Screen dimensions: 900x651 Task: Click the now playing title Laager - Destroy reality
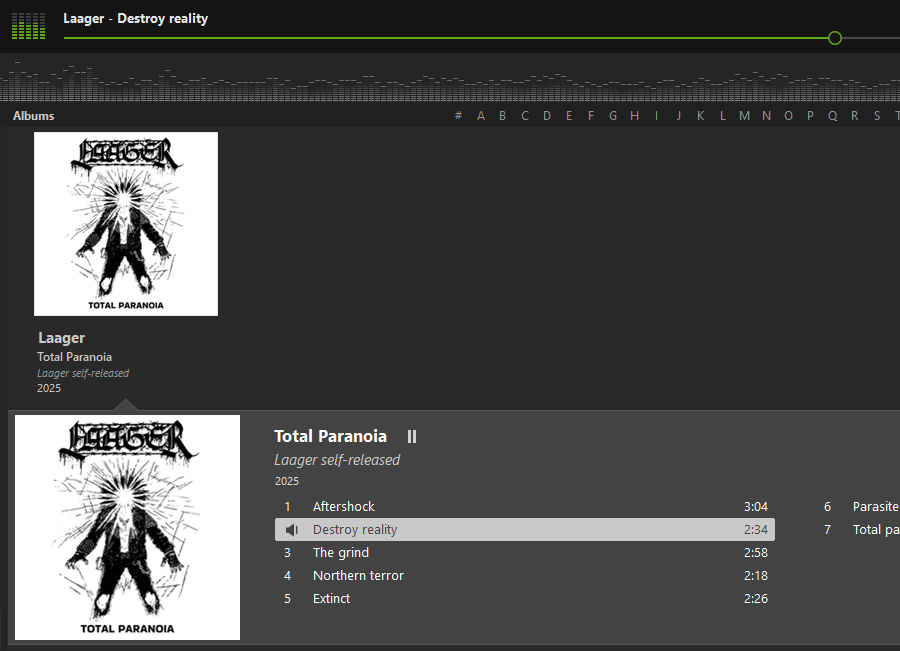[135, 19]
